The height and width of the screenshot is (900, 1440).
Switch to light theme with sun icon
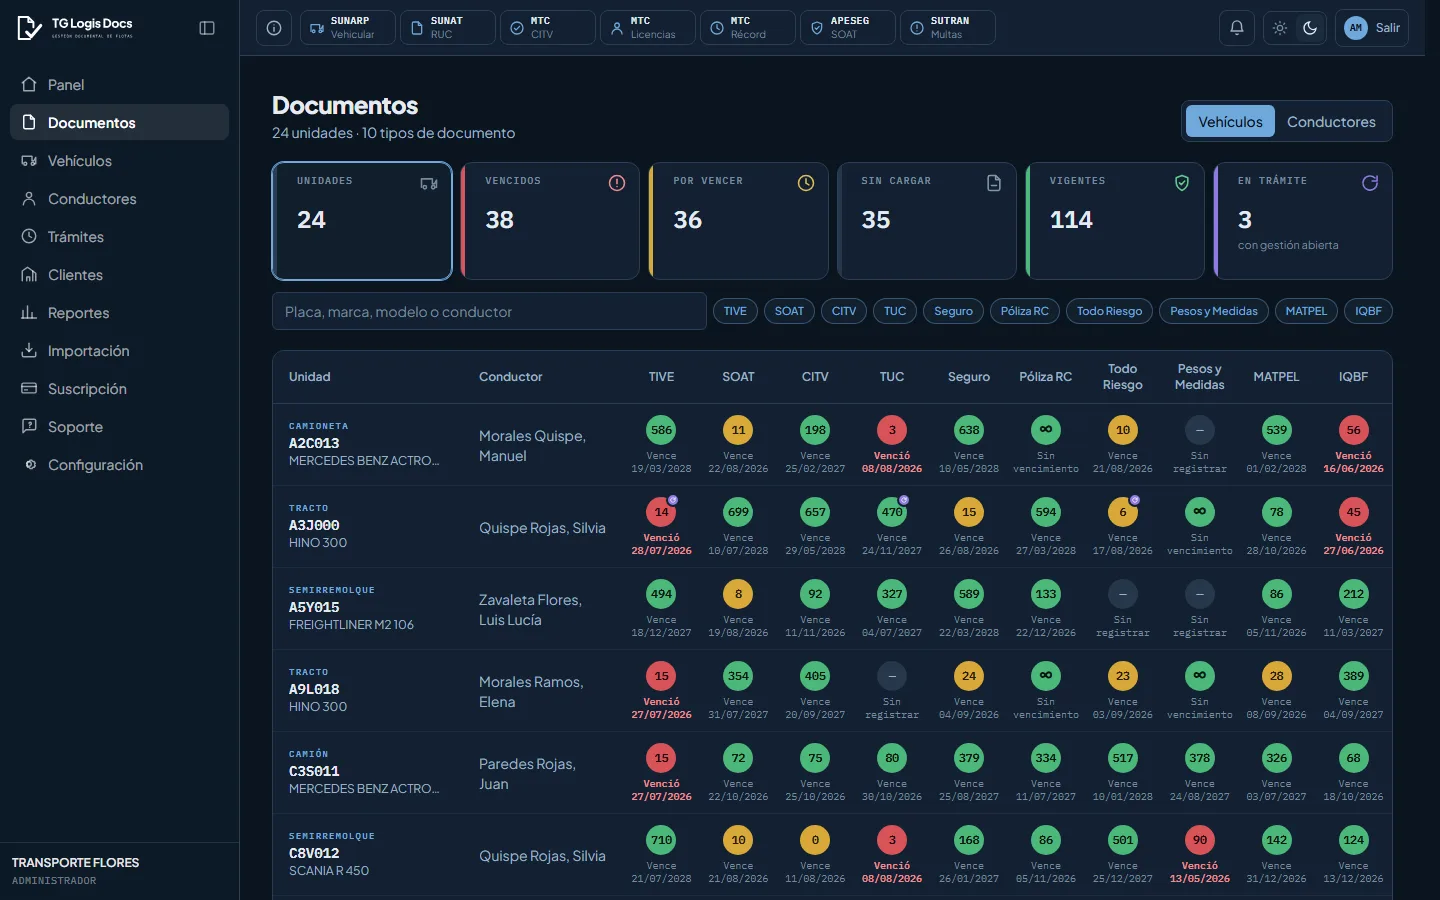[x=1280, y=28]
